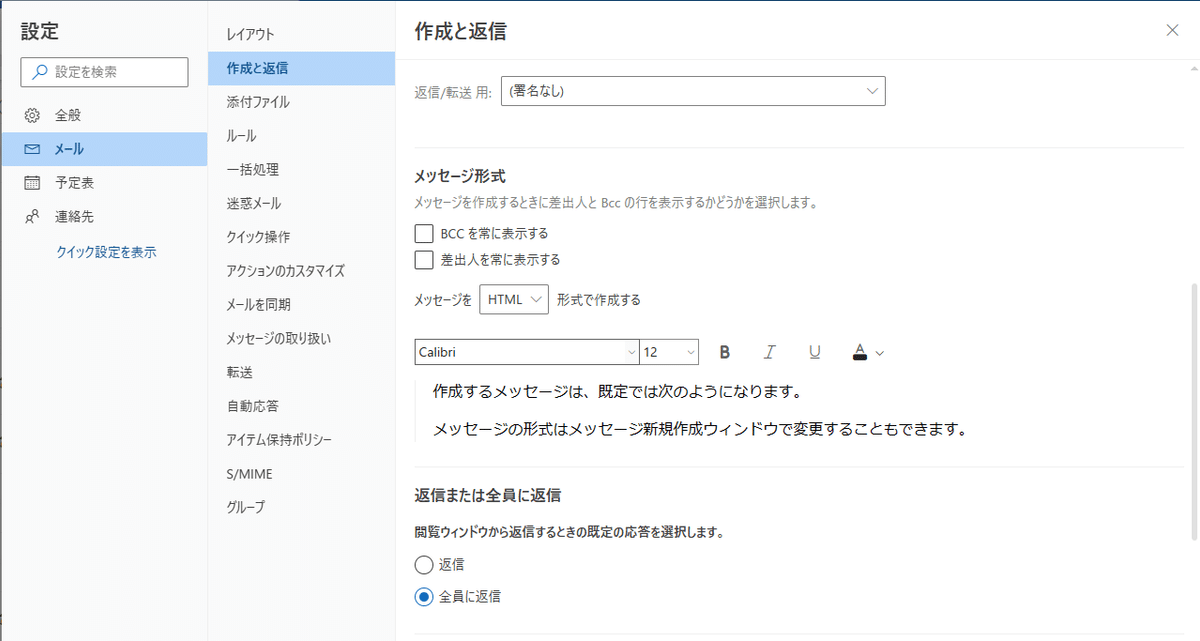Image resolution: width=1200 pixels, height=641 pixels.
Task: Click the Underline formatting icon
Action: [x=815, y=352]
